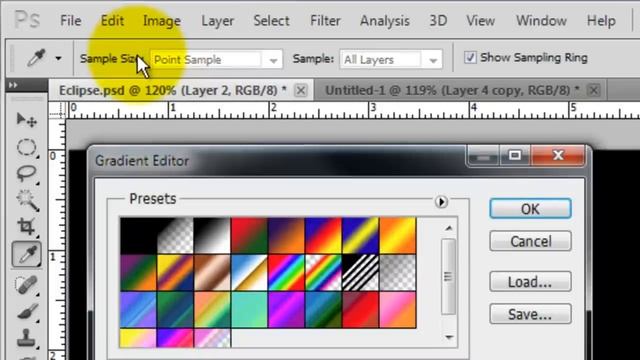Screen dimensions: 640x360
Task: Click the Photoshop Ps logo
Action: 27,20
